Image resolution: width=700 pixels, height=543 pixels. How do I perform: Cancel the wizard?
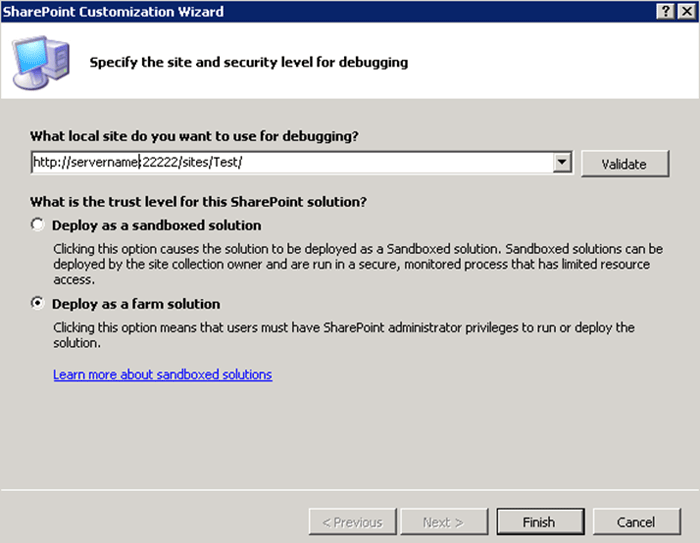(637, 522)
